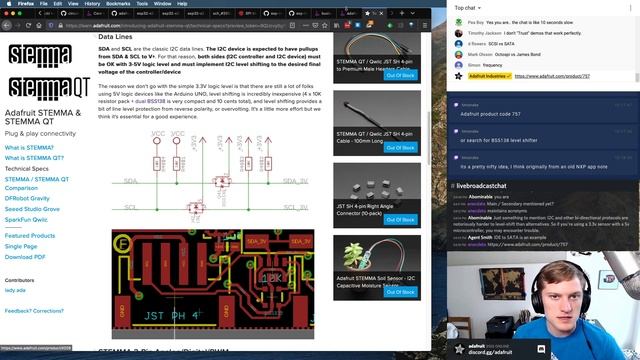Open contributor lady ada's profile link
Image resolution: width=640 pixels, height=360 pixels.
[15, 290]
